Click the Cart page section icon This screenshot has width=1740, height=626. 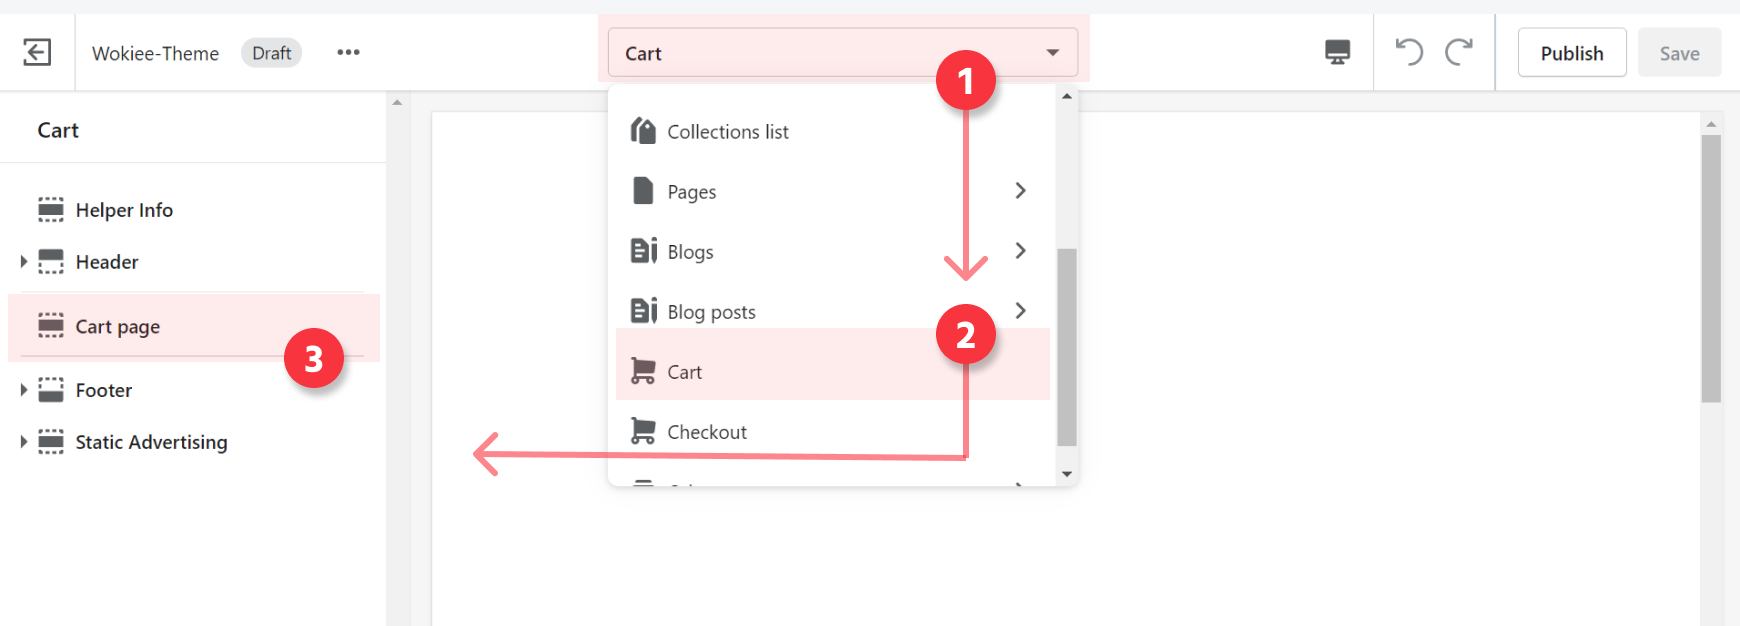pyautogui.click(x=51, y=326)
